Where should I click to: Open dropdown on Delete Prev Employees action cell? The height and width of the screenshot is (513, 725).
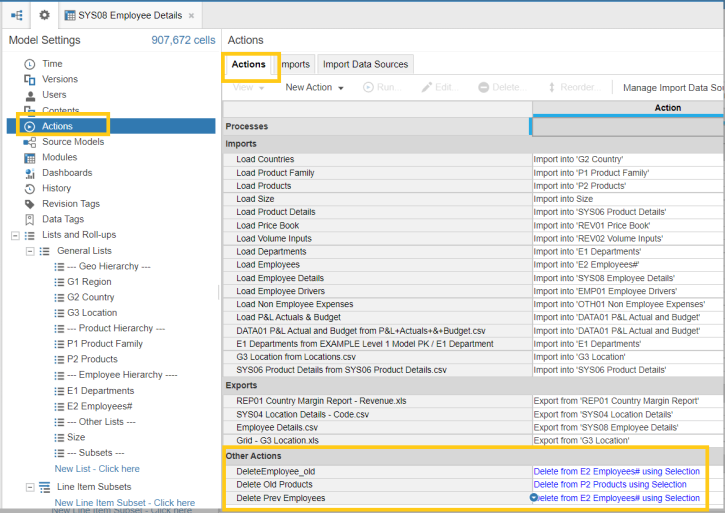pos(534,498)
